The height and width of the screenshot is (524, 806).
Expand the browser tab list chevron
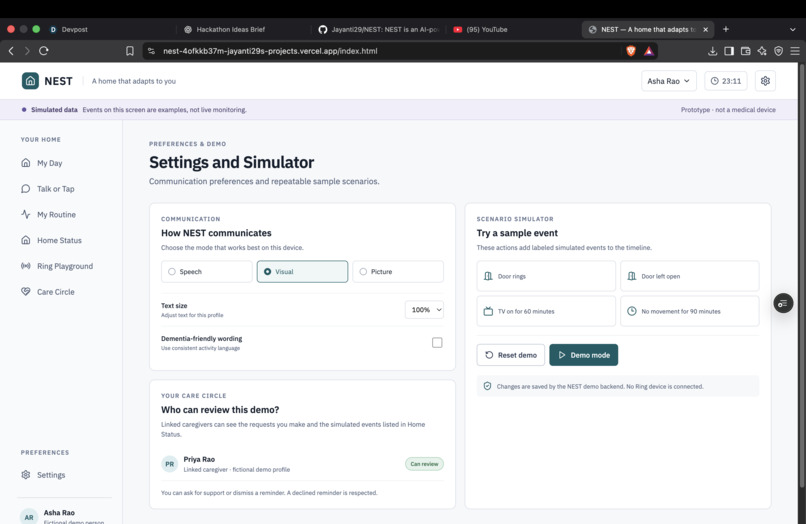792,30
